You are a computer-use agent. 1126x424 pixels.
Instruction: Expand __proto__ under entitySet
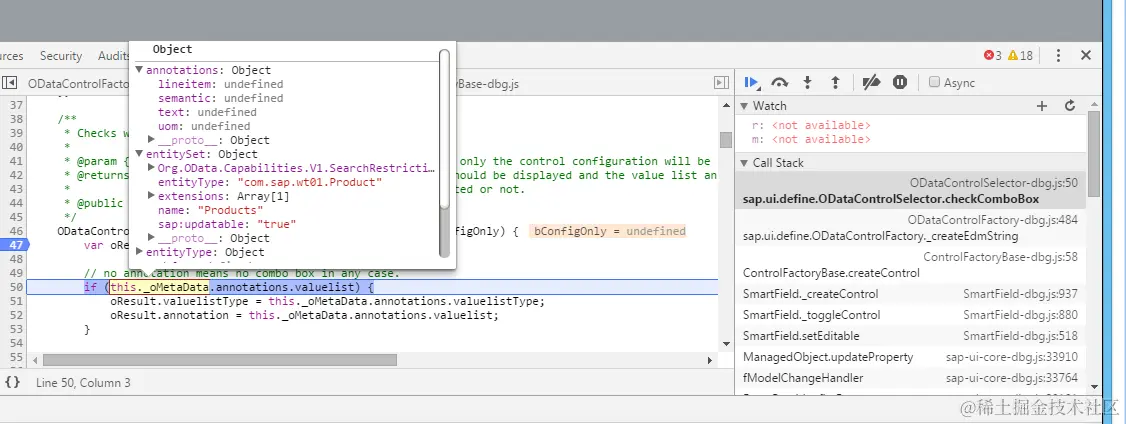152,238
